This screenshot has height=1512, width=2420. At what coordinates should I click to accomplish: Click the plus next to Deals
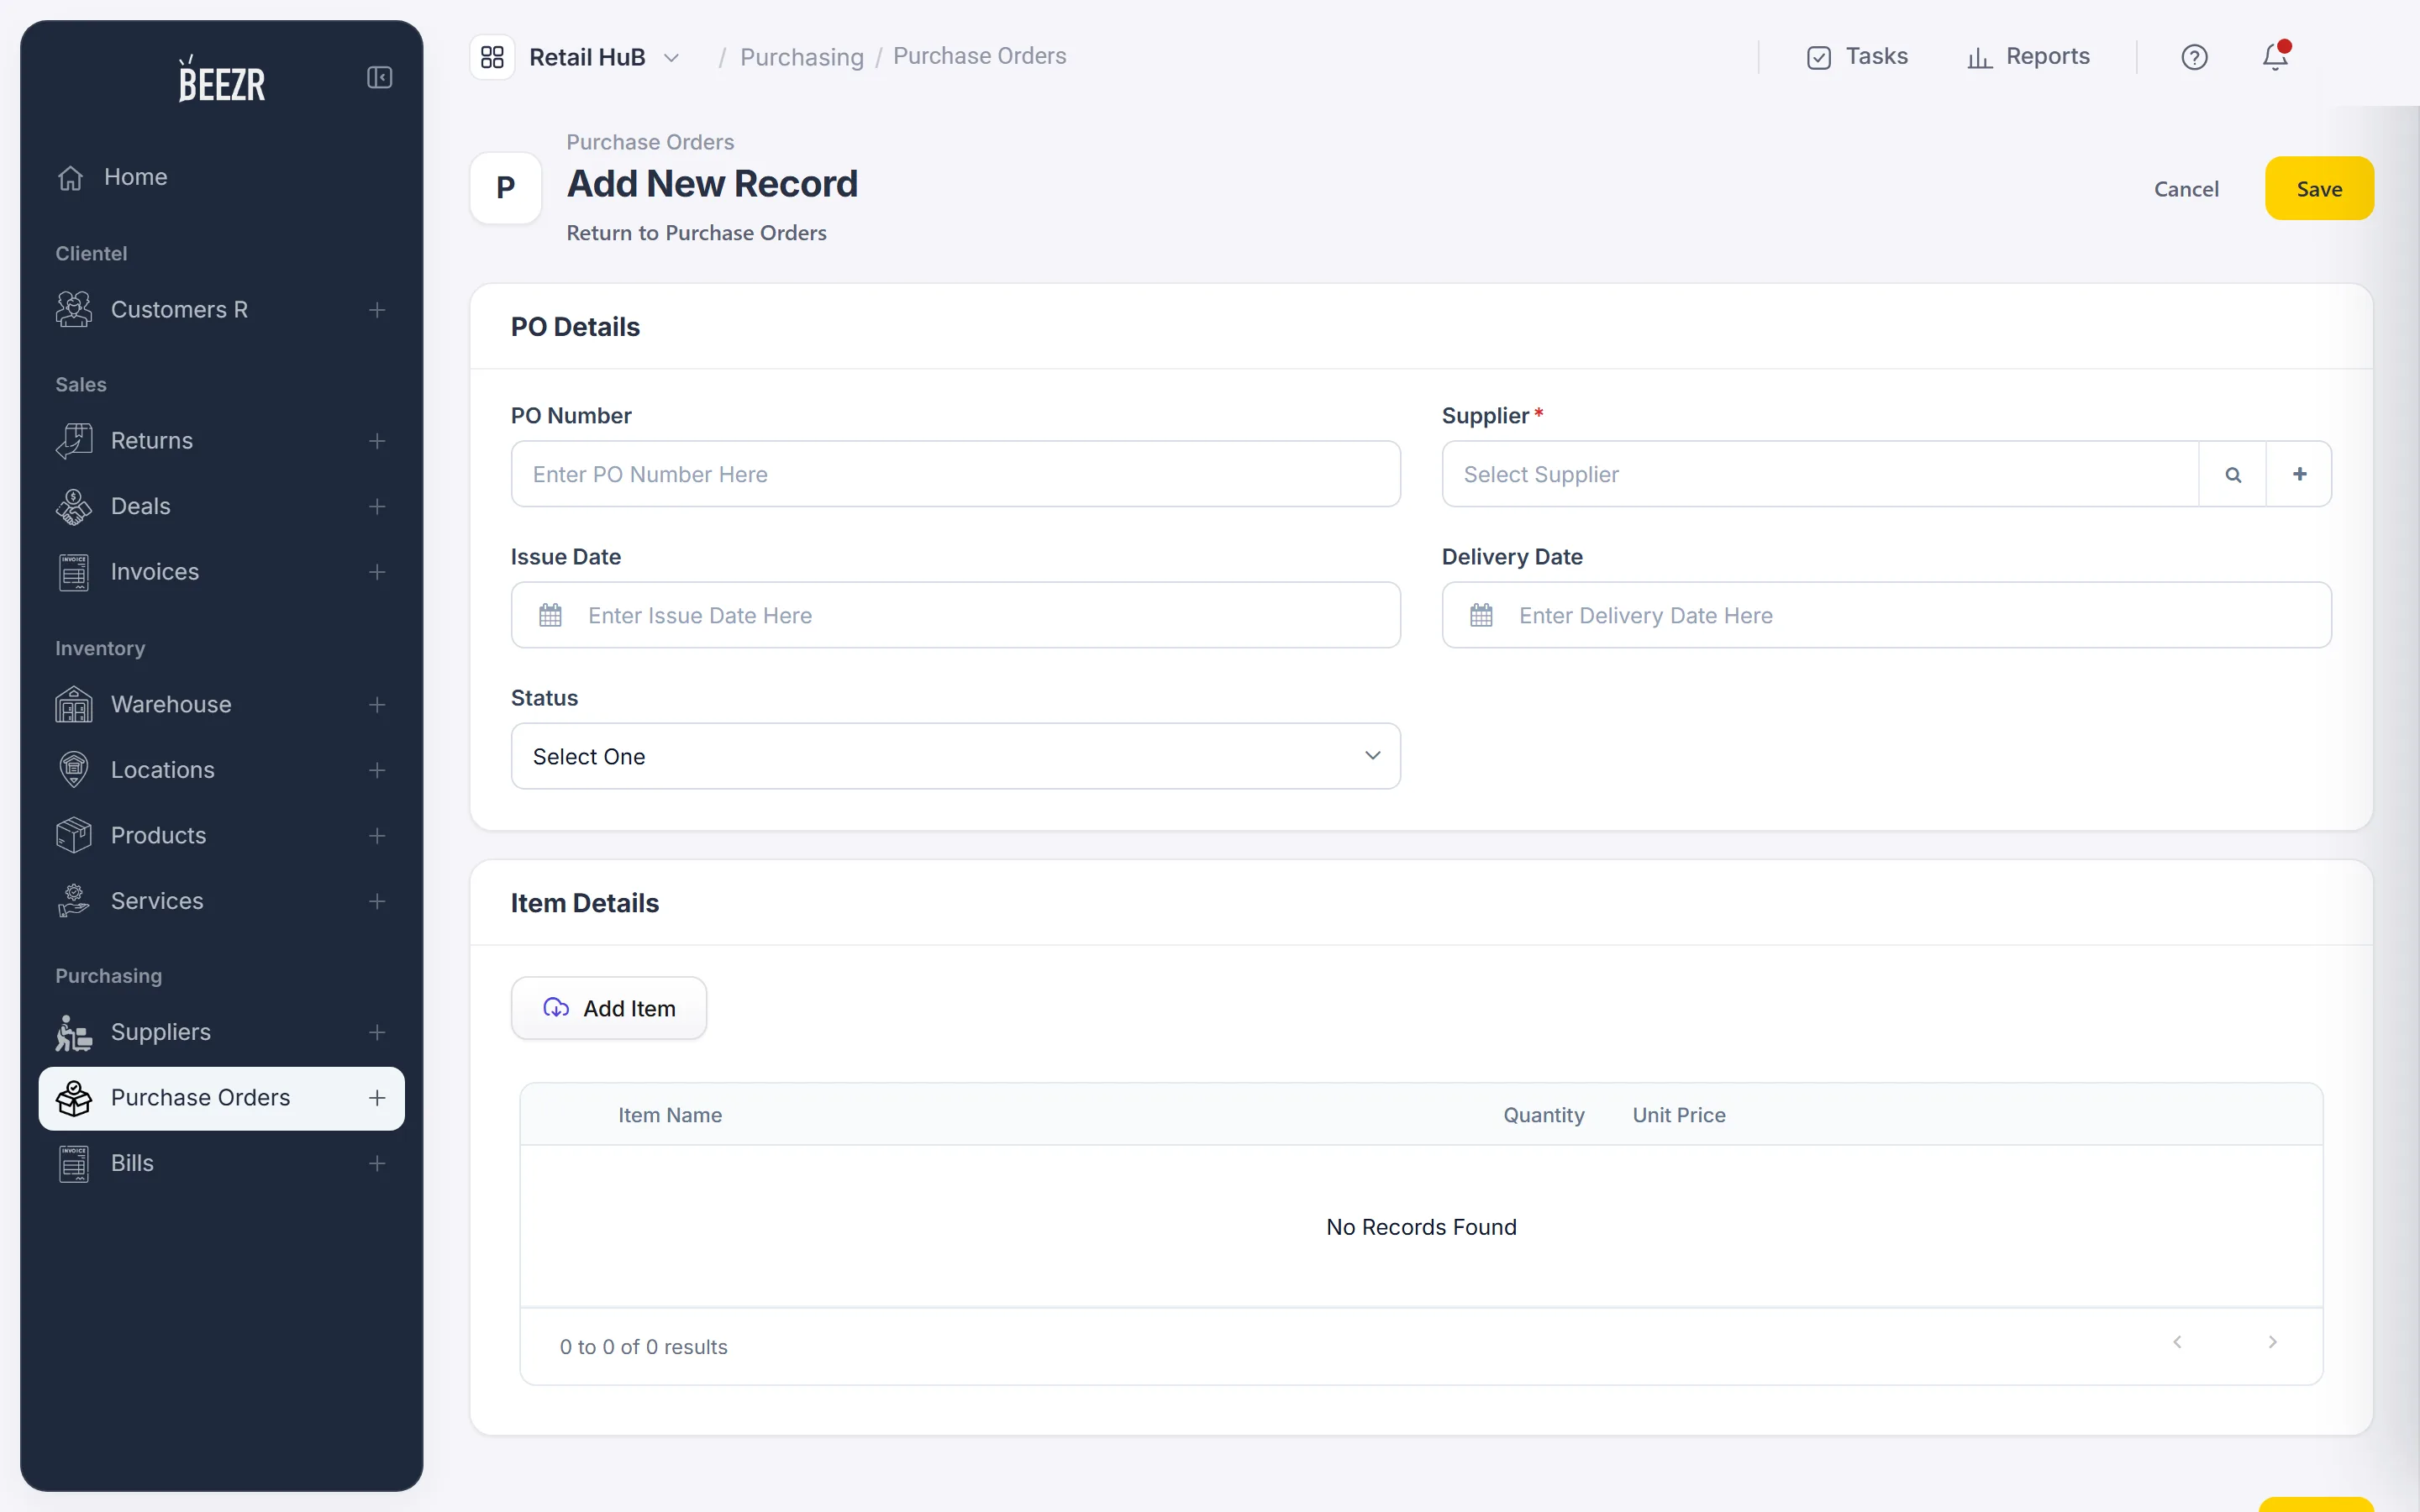coord(377,507)
